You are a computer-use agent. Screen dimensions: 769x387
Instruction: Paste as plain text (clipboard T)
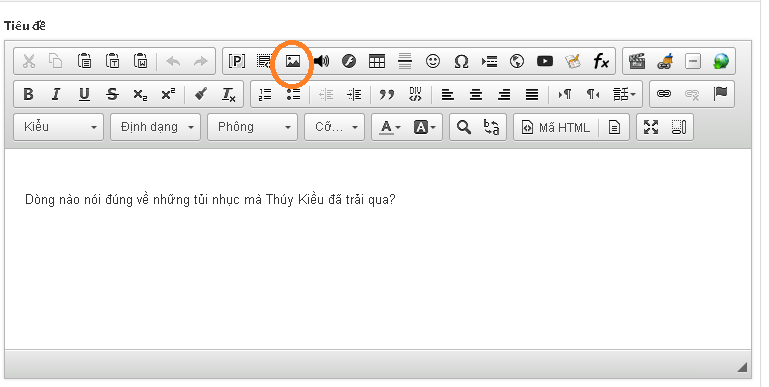click(x=112, y=61)
